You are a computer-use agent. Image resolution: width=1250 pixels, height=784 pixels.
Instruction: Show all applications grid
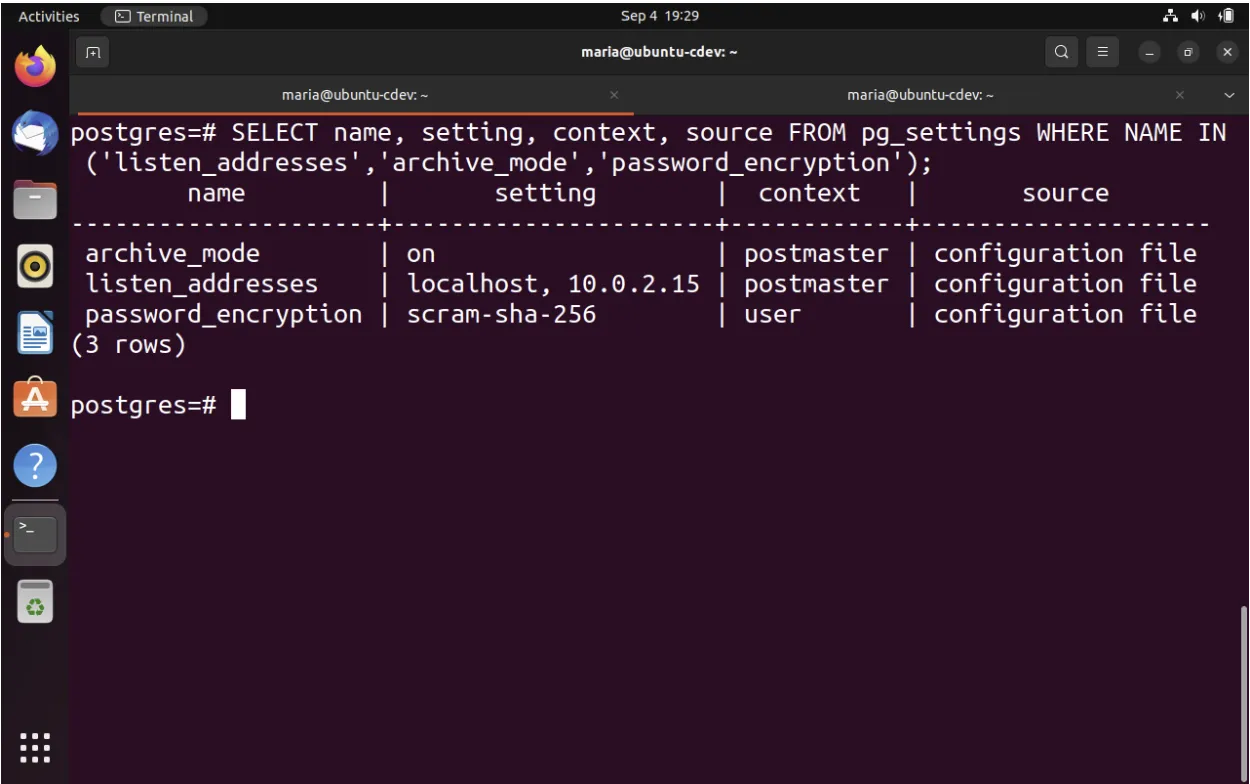point(35,748)
